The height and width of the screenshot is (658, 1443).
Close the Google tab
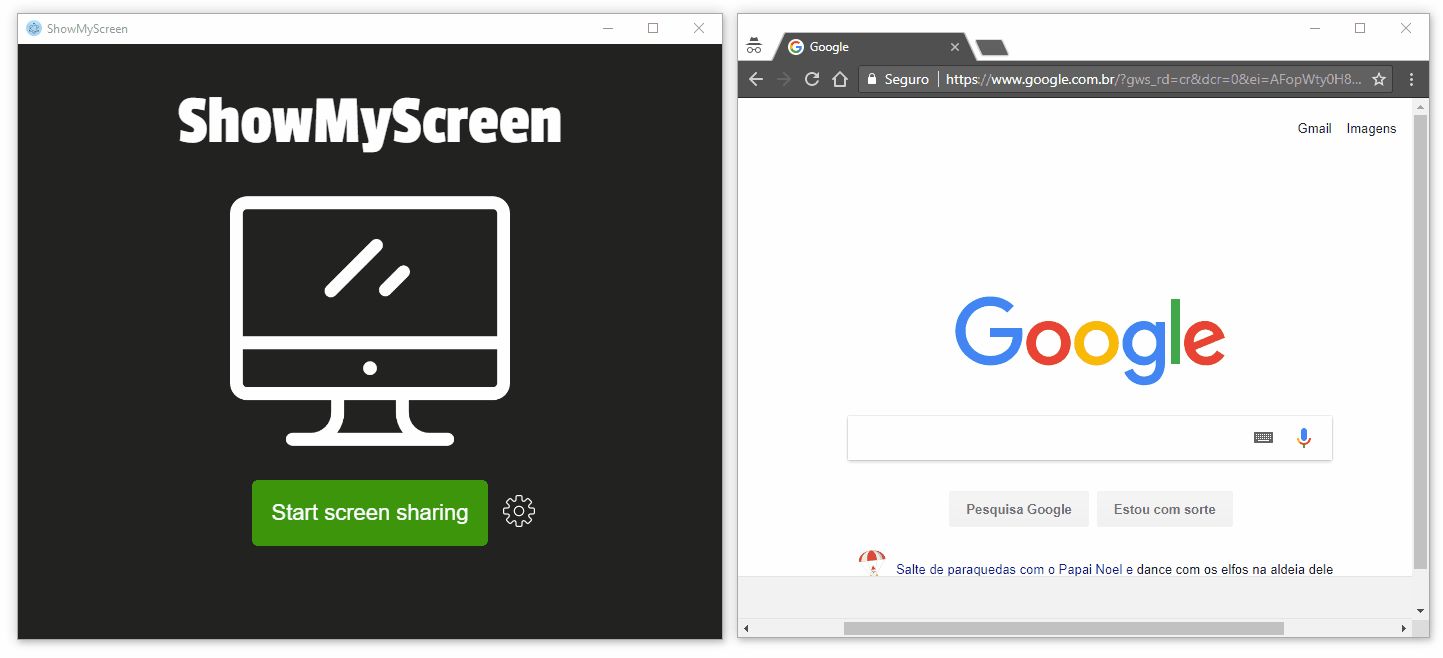955,47
